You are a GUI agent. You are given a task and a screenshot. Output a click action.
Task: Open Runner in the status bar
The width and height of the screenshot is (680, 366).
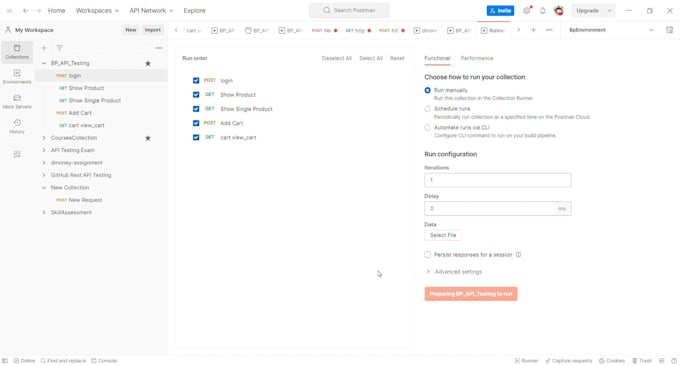click(x=526, y=361)
